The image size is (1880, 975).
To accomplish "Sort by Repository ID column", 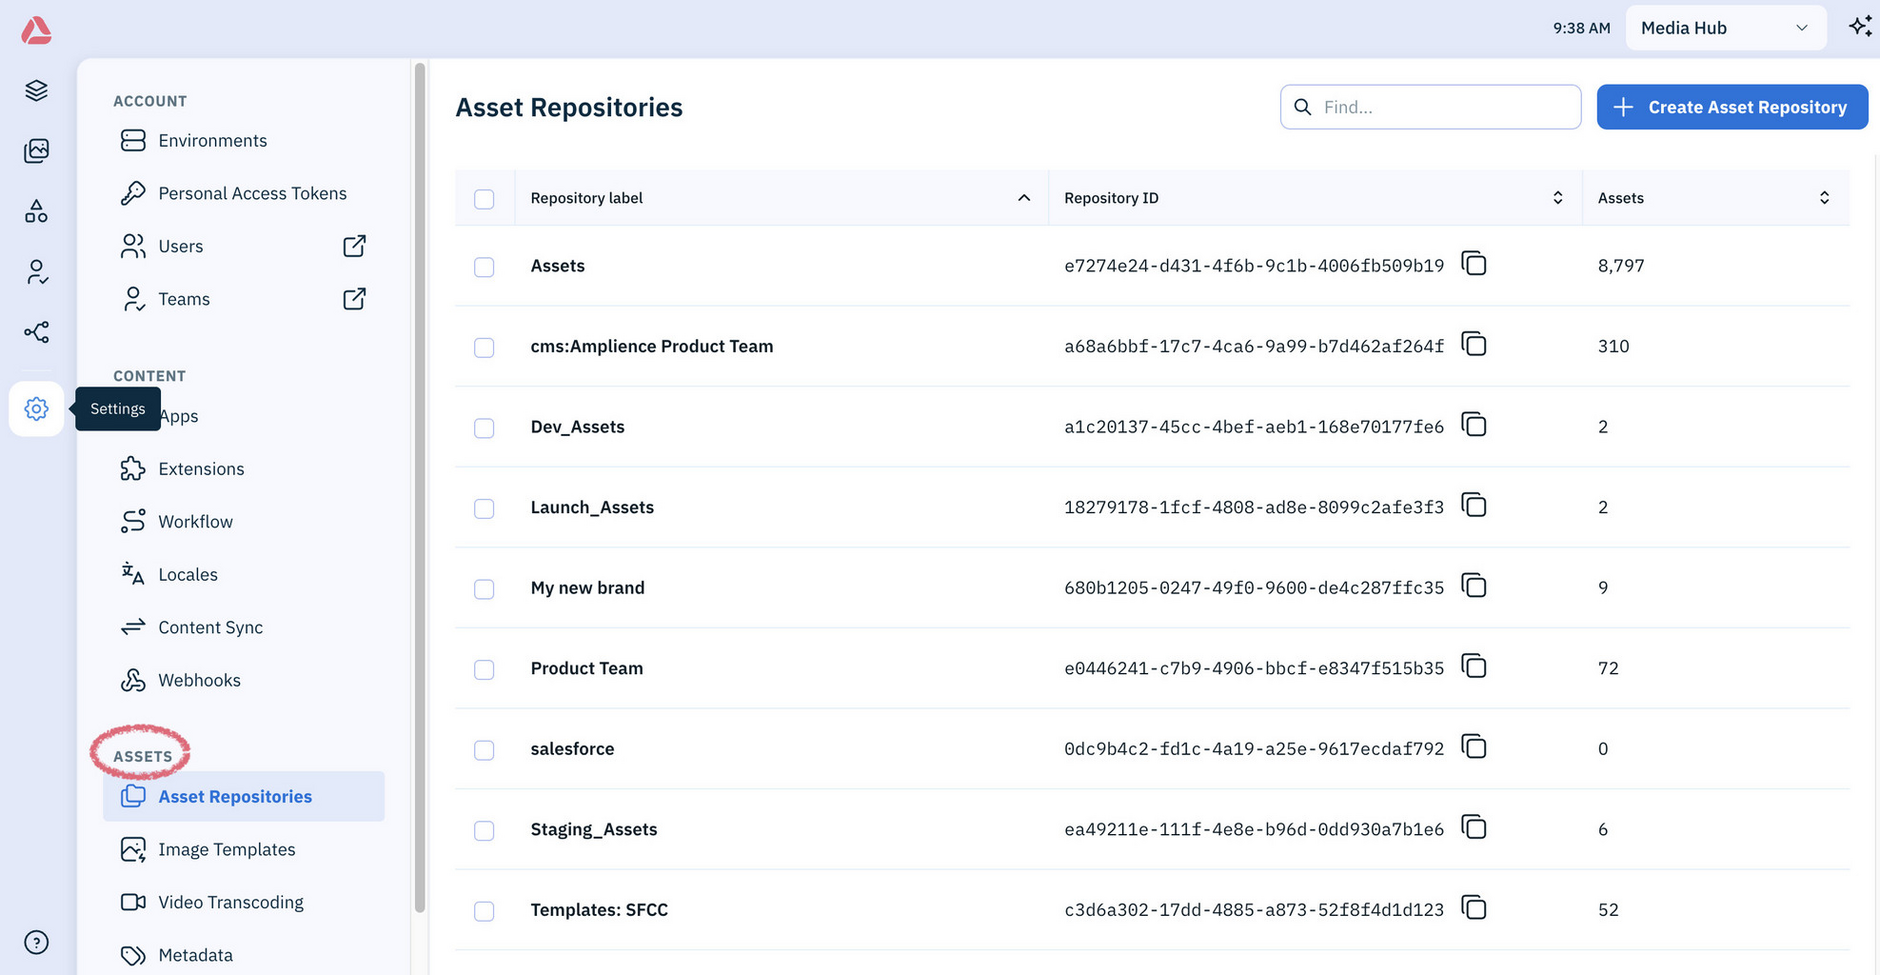I will [x=1557, y=198].
